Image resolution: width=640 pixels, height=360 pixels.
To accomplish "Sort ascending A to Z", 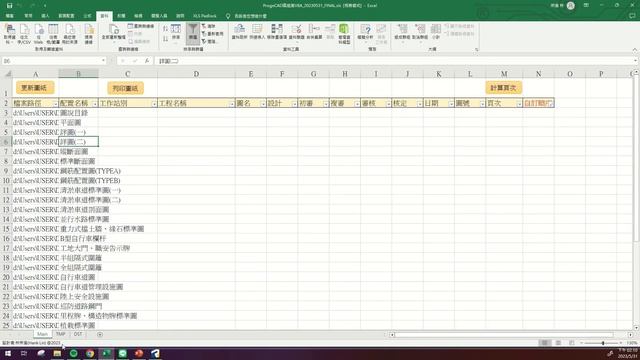I will point(165,29).
